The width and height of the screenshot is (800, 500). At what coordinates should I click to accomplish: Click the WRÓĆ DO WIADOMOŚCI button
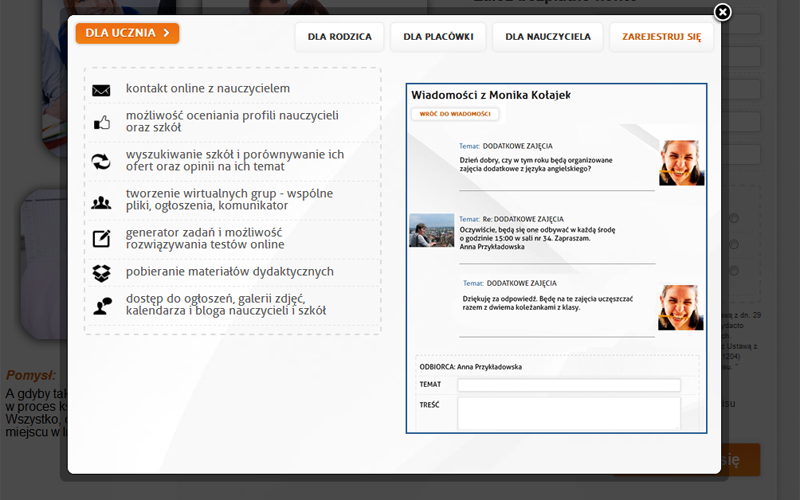pyautogui.click(x=455, y=114)
